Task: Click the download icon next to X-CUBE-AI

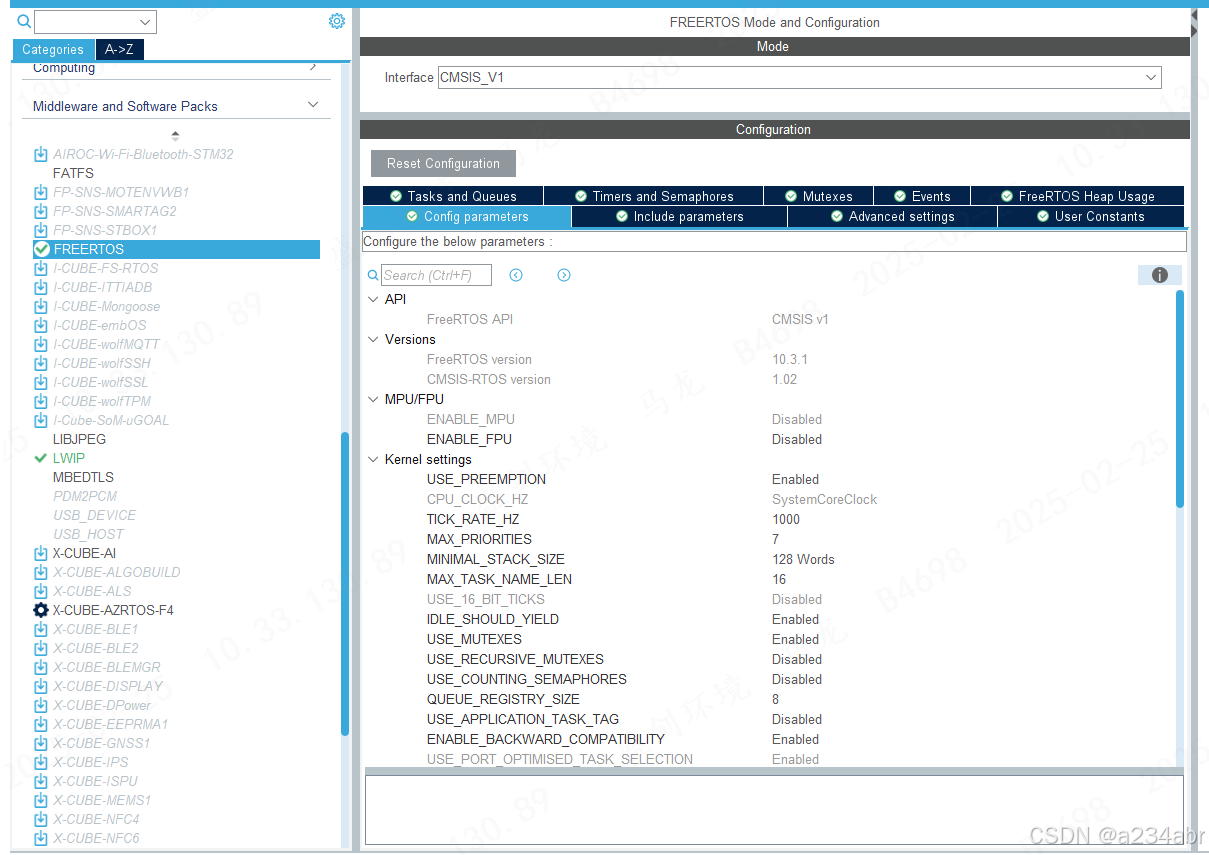Action: pos(41,553)
